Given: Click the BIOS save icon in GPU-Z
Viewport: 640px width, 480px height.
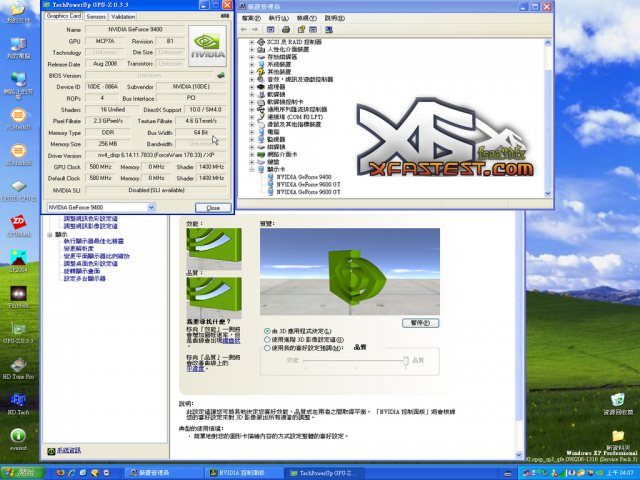Looking at the screenshot, I should point(221,75).
